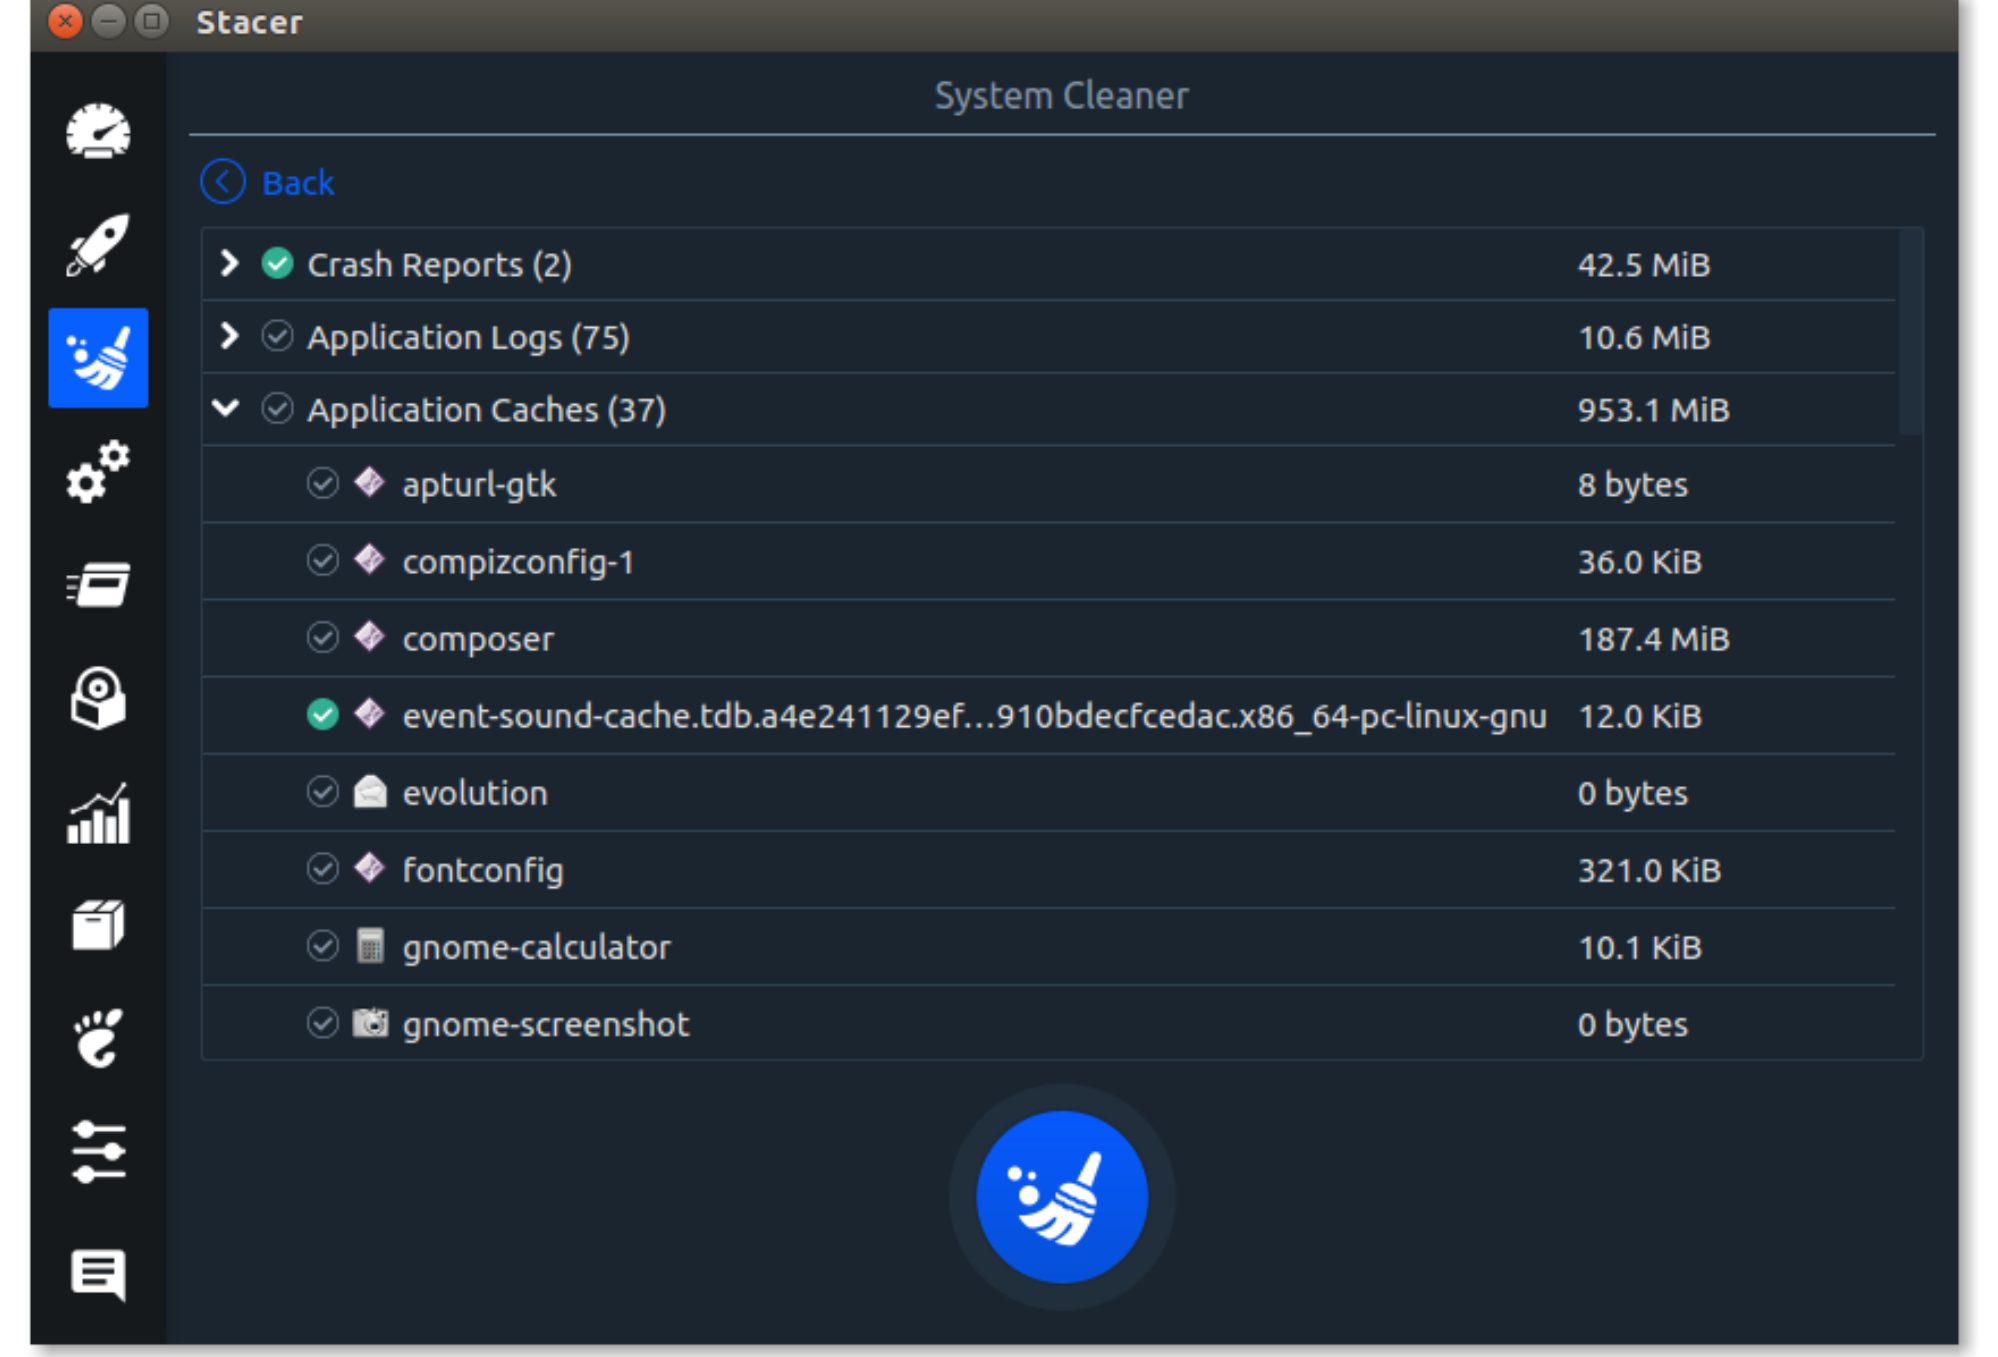Open Uninstaller disc box icon
Viewport: 1998px width, 1357px height.
pyautogui.click(x=98, y=698)
